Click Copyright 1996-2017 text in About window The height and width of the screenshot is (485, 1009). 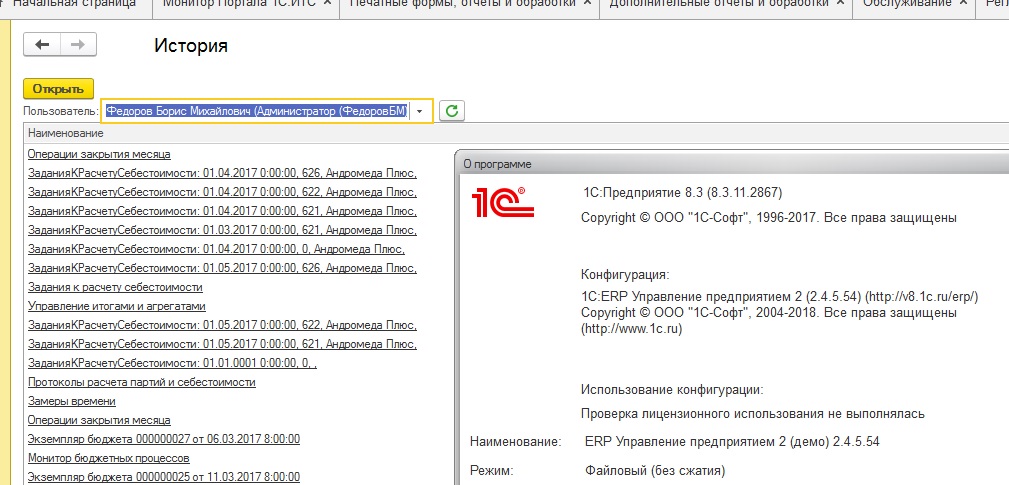[x=768, y=217]
